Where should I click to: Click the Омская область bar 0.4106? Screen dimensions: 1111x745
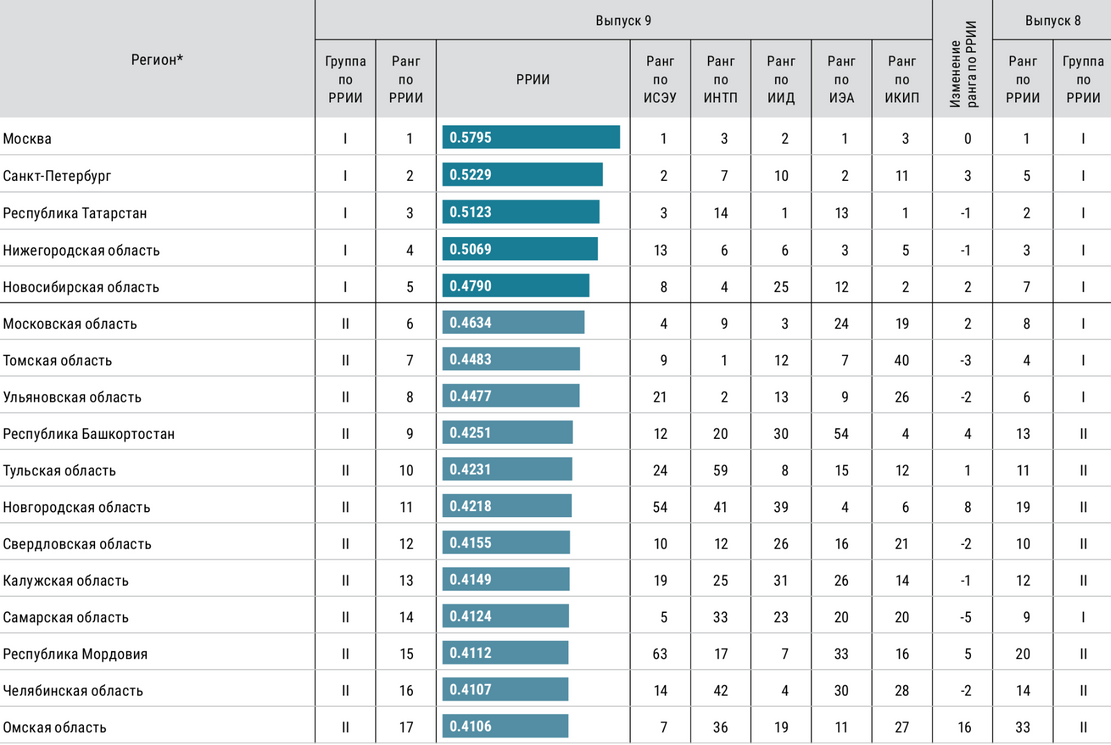tap(505, 727)
